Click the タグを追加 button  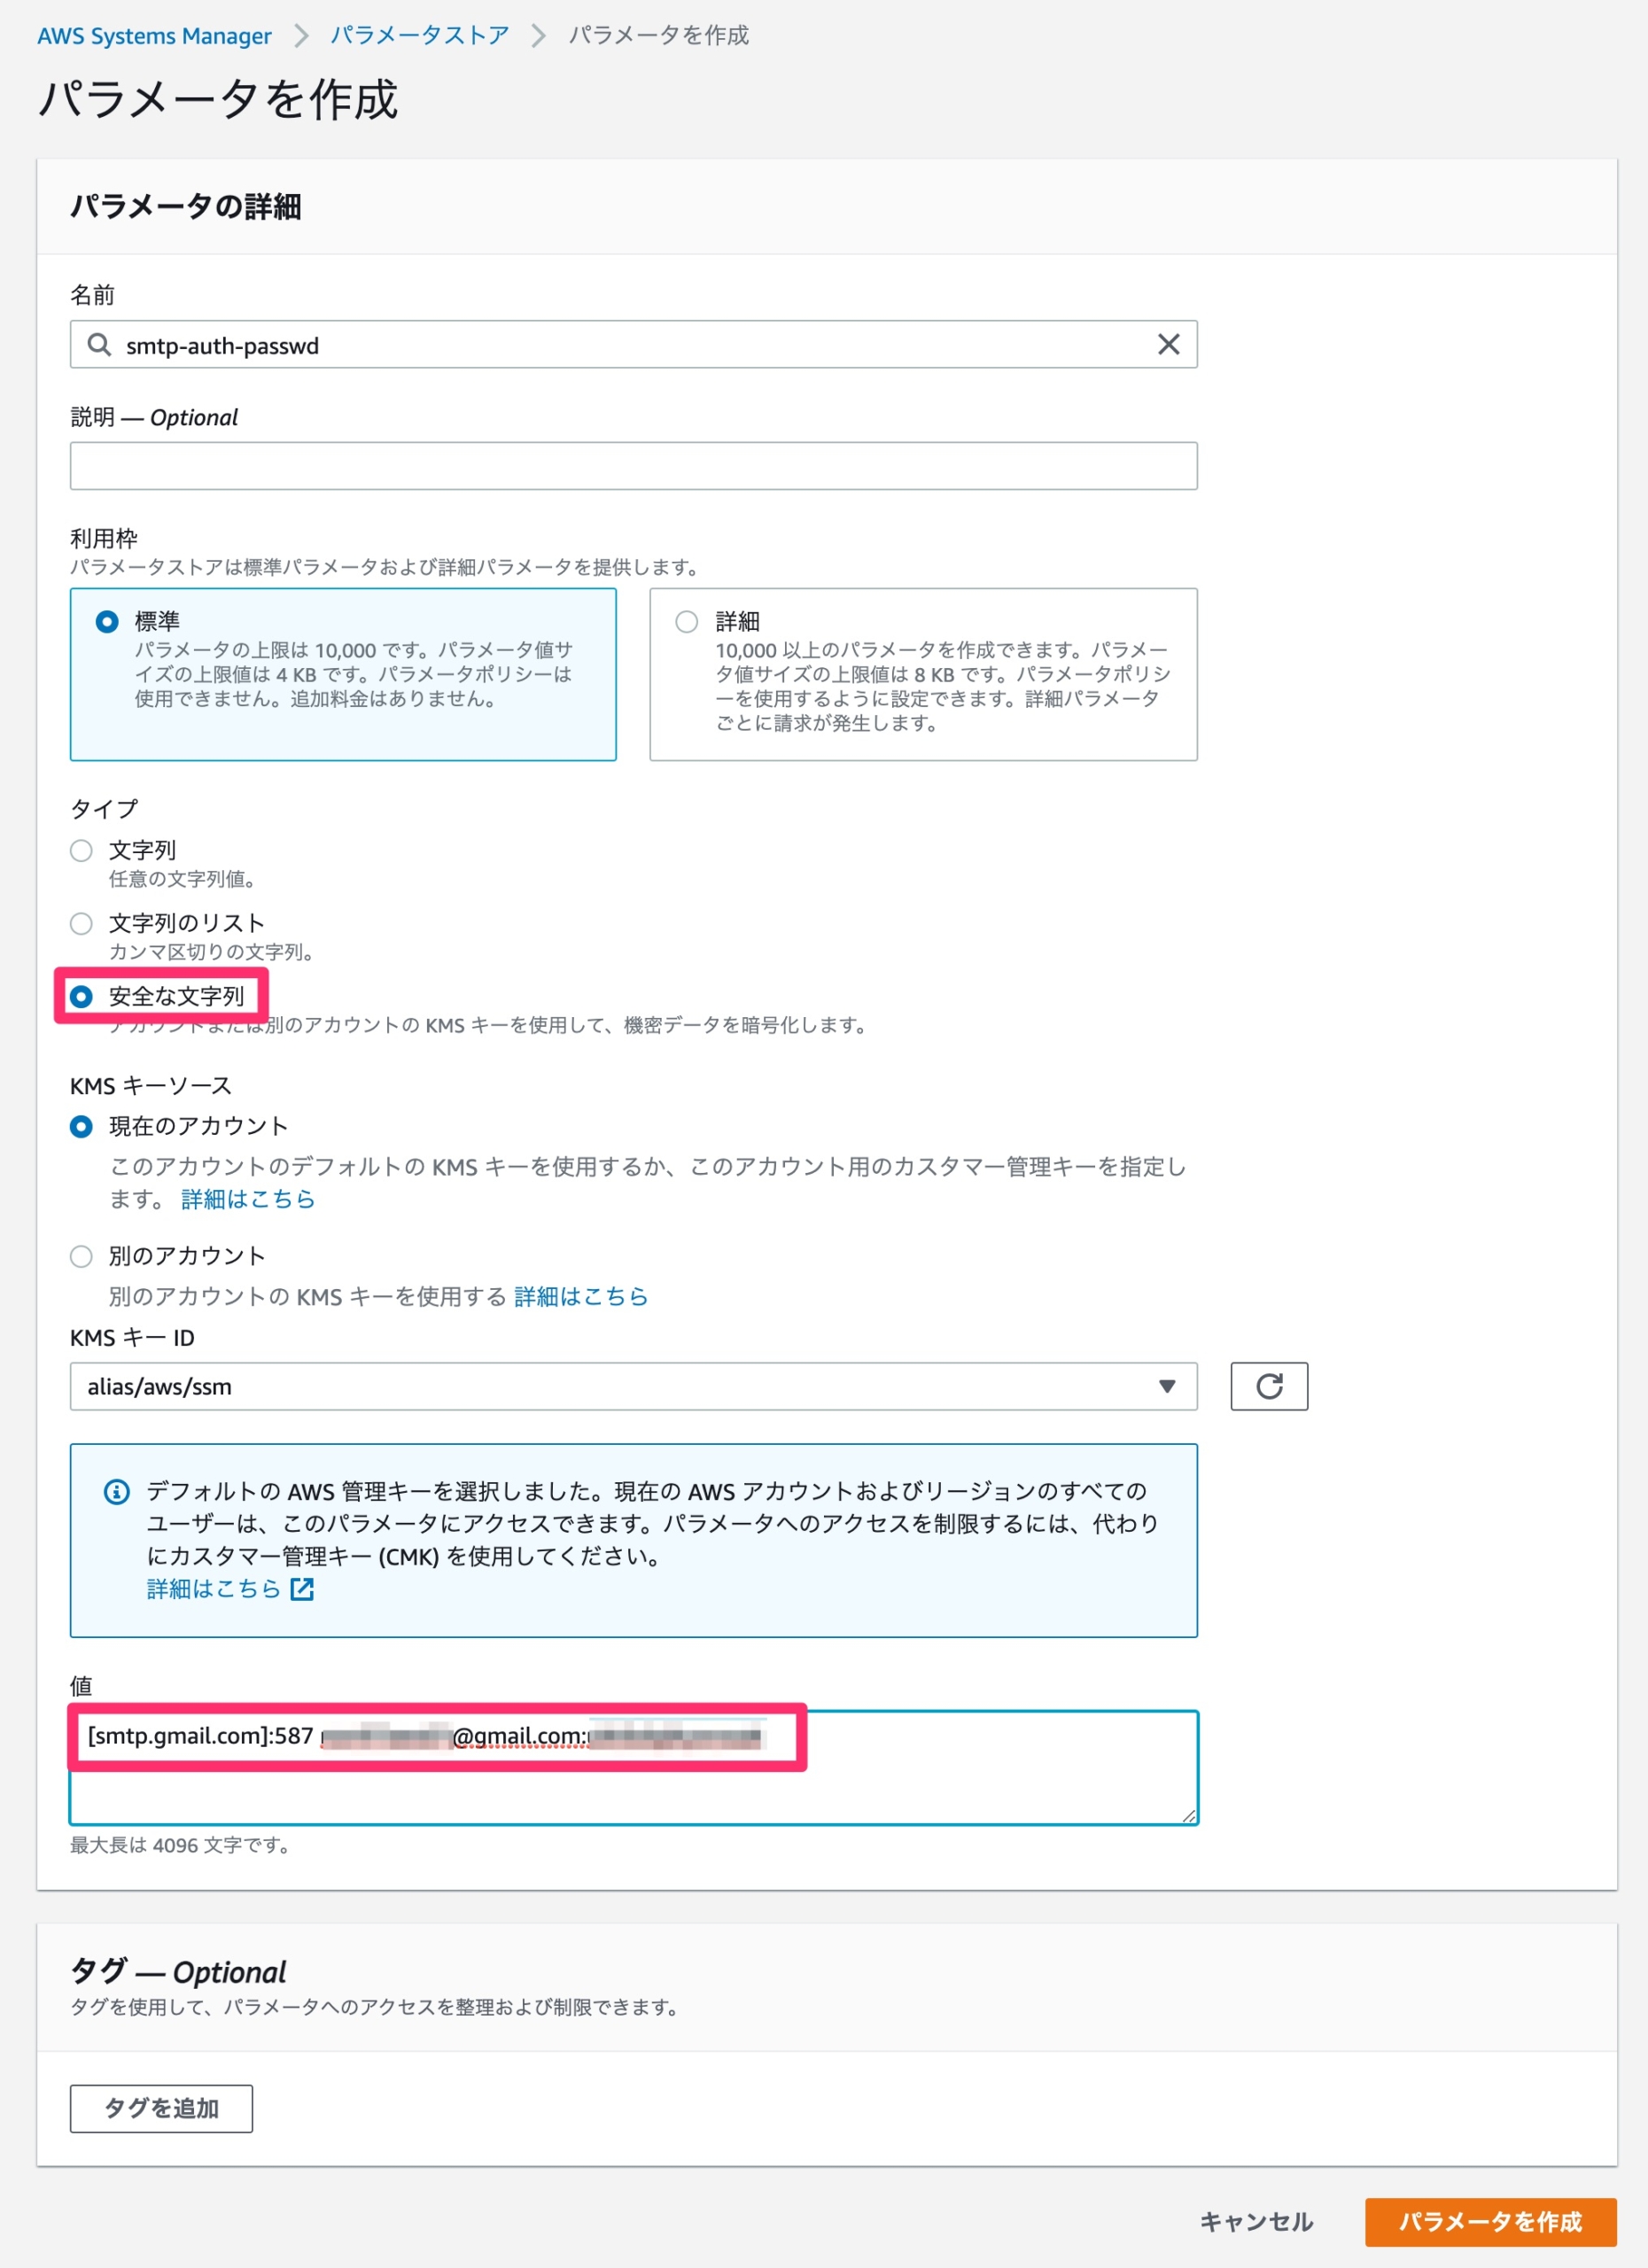coord(161,2109)
